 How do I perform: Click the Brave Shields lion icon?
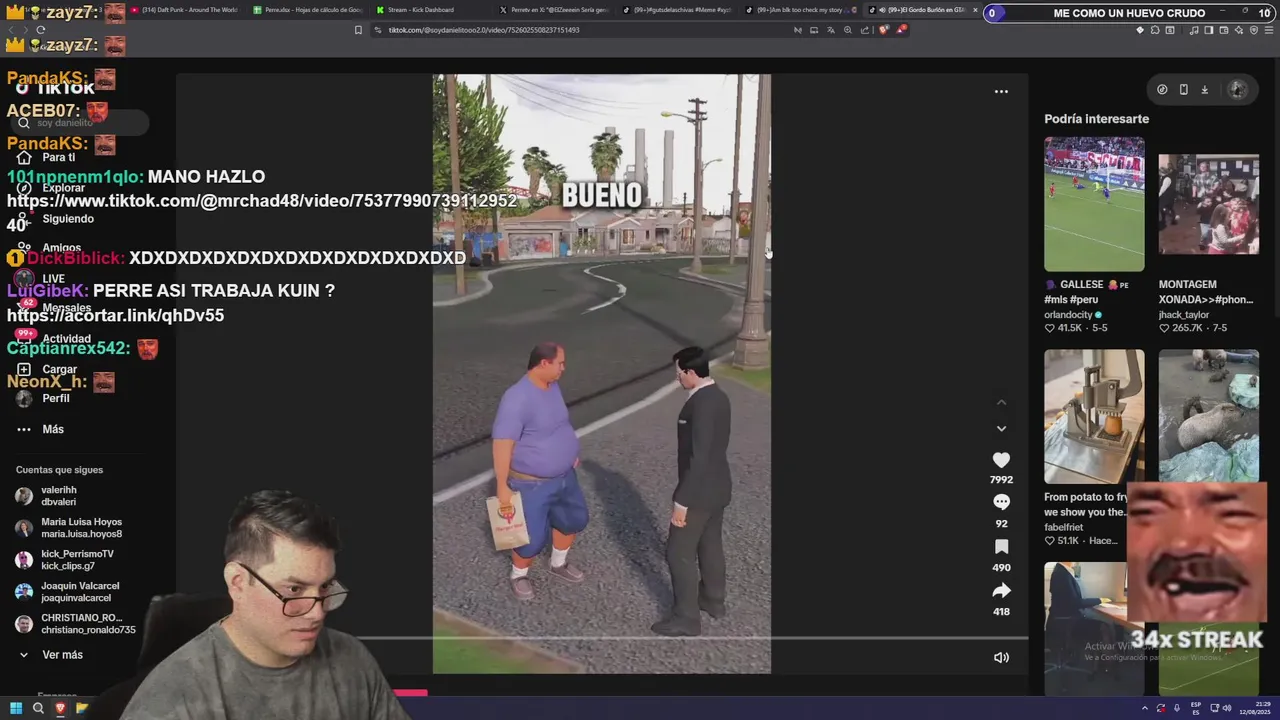[x=883, y=30]
